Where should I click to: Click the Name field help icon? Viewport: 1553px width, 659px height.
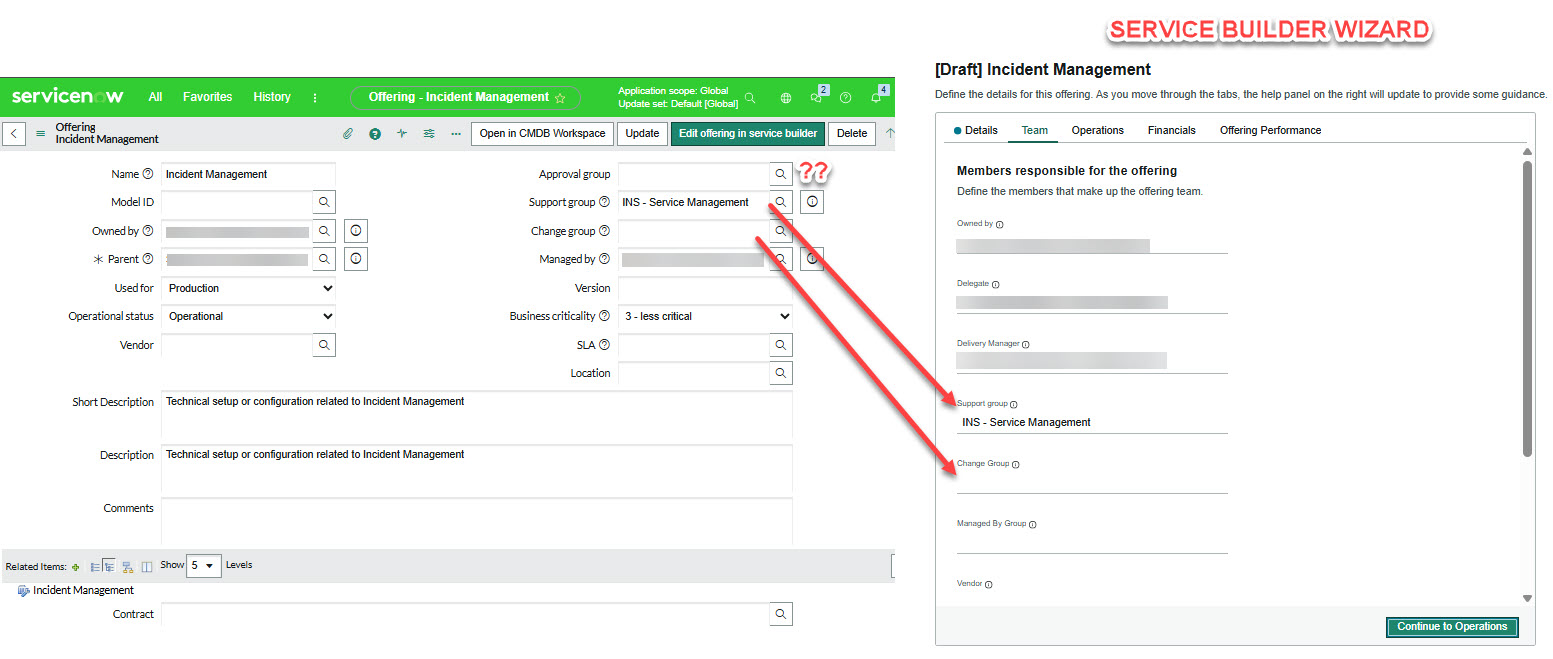point(148,174)
